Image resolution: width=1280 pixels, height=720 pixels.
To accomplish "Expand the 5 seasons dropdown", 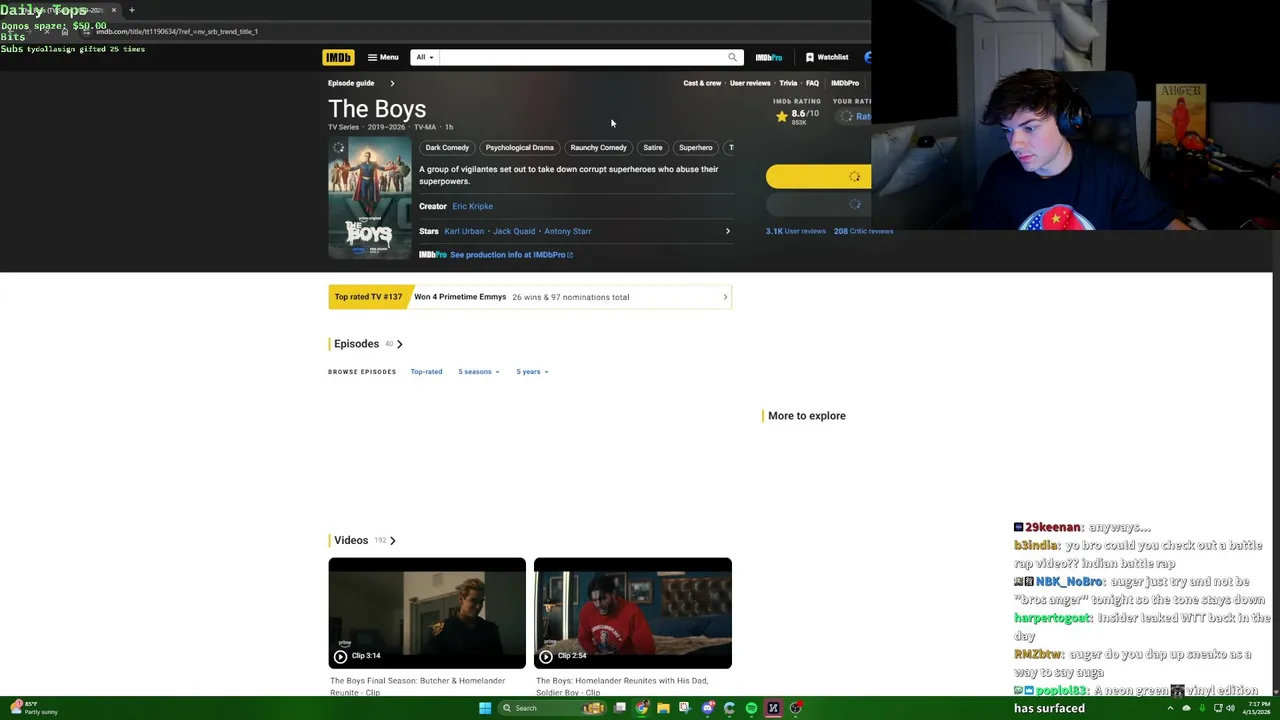I will (x=478, y=372).
